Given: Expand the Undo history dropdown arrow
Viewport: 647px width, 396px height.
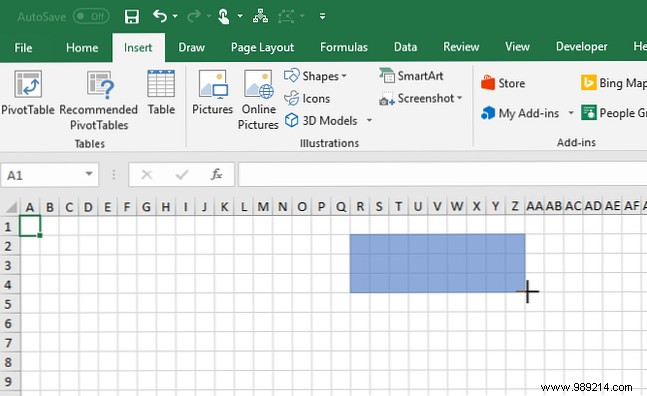Looking at the screenshot, I should click(x=175, y=16).
